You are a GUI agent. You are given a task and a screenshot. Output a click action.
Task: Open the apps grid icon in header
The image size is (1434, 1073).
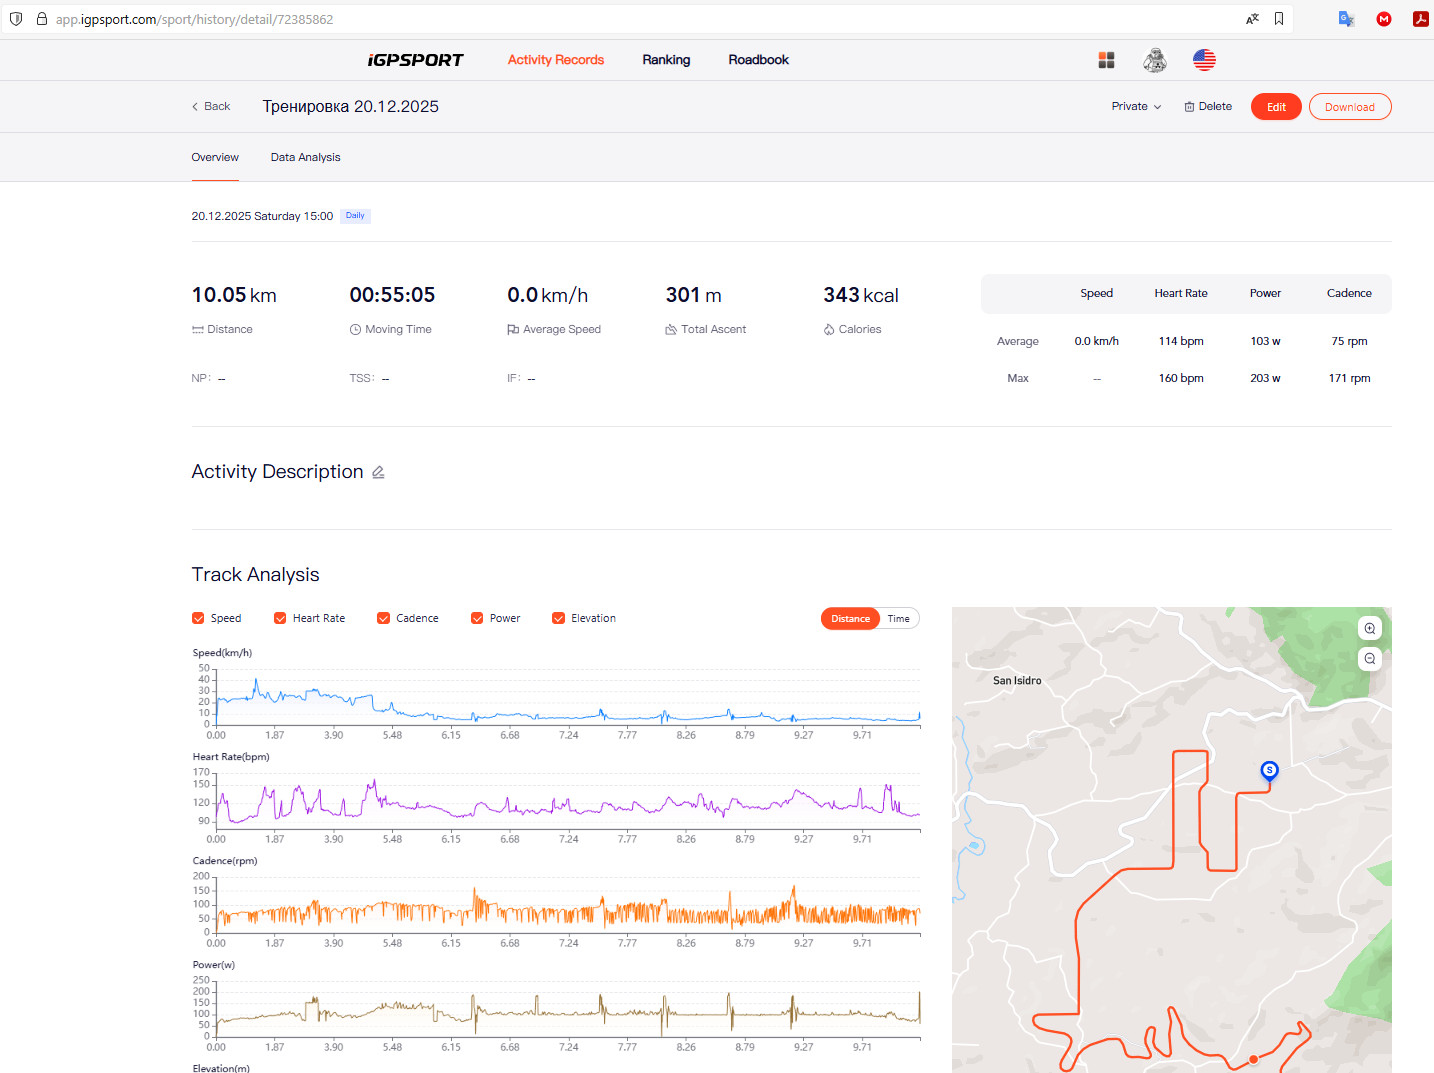1106,60
